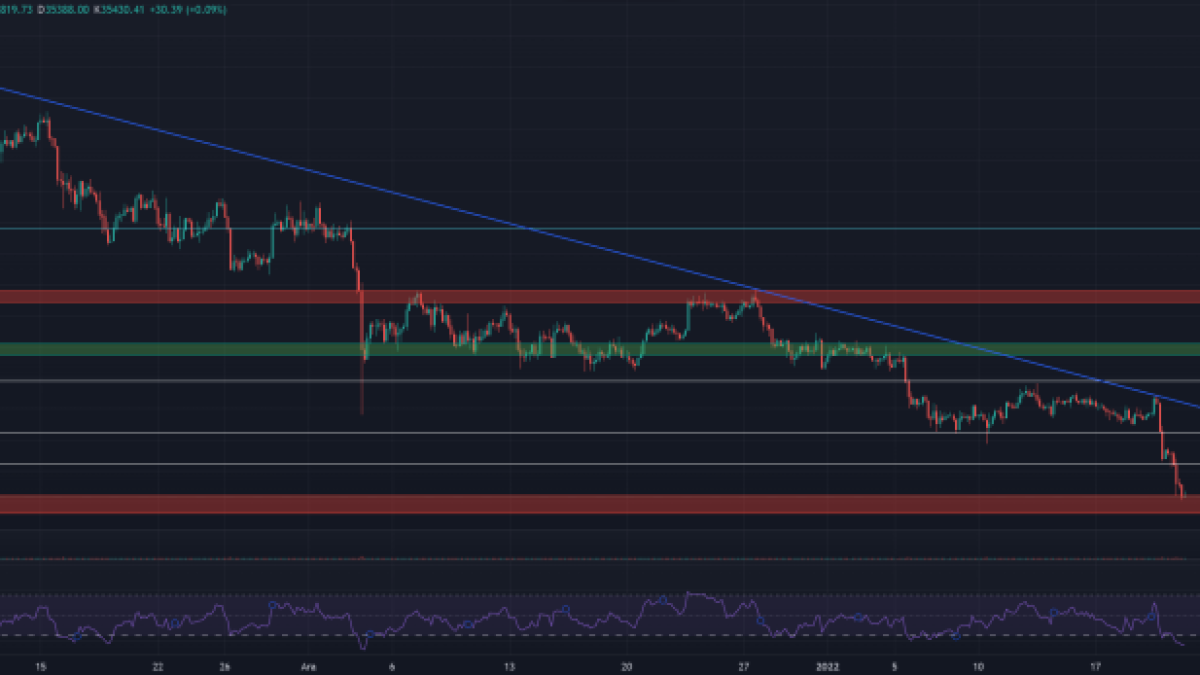
Task: Select date label 15 on the time axis
Action: coord(41,665)
